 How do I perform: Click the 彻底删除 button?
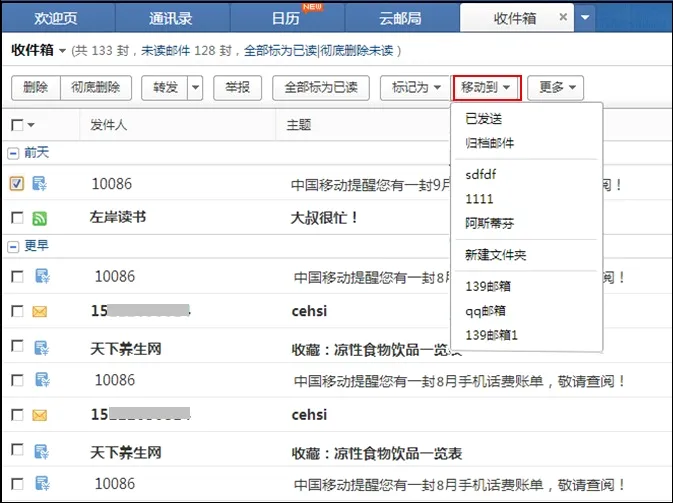coord(96,88)
